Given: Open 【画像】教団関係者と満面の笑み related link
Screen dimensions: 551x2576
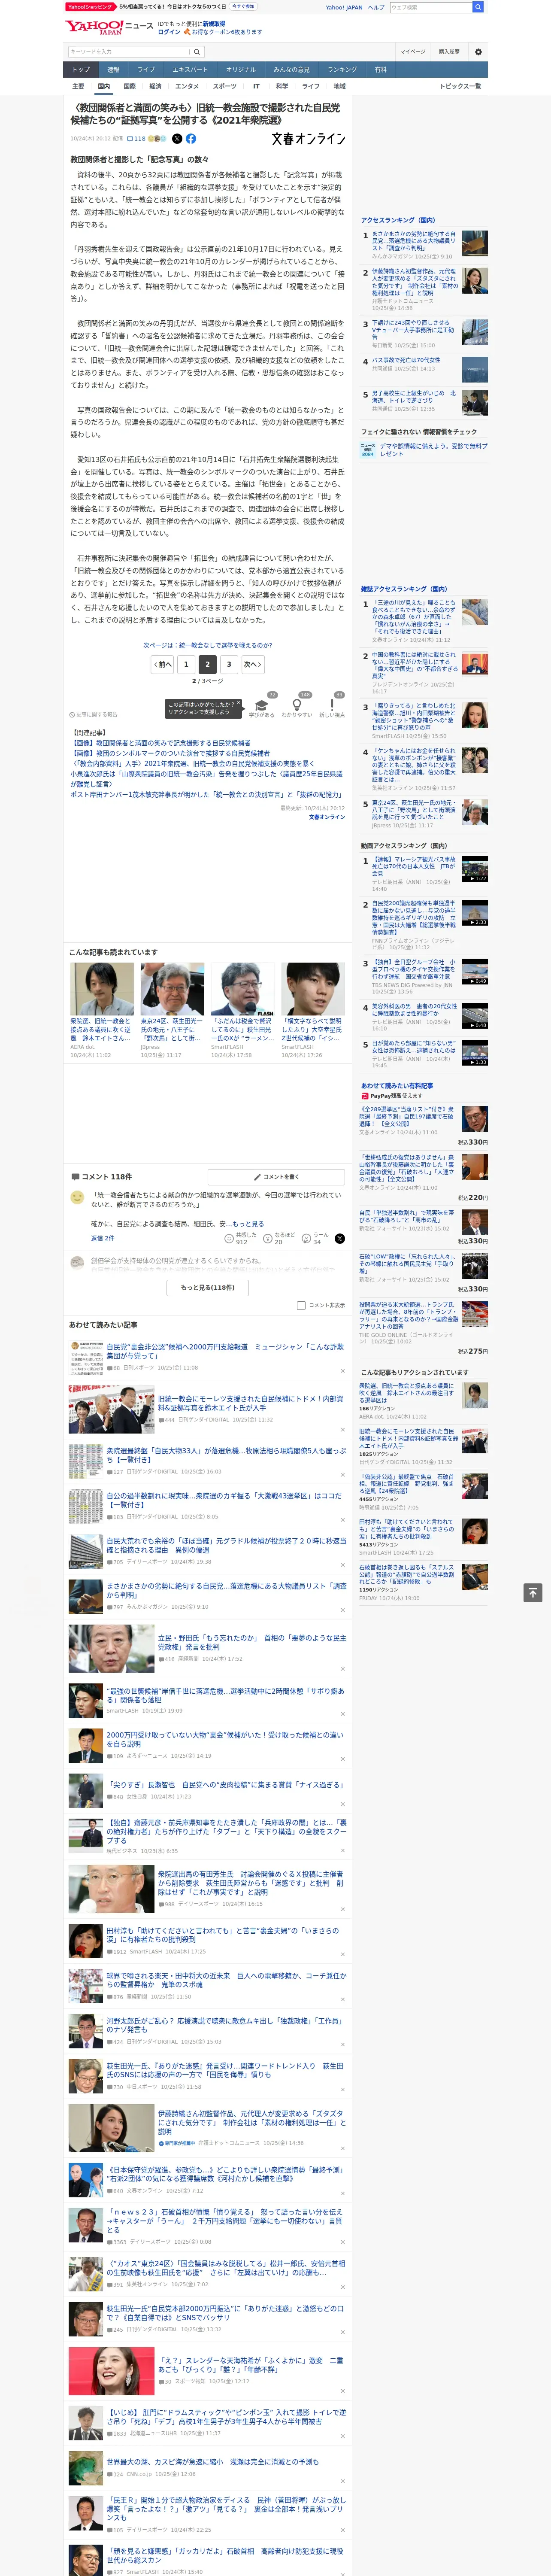Looking at the screenshot, I should point(160,743).
